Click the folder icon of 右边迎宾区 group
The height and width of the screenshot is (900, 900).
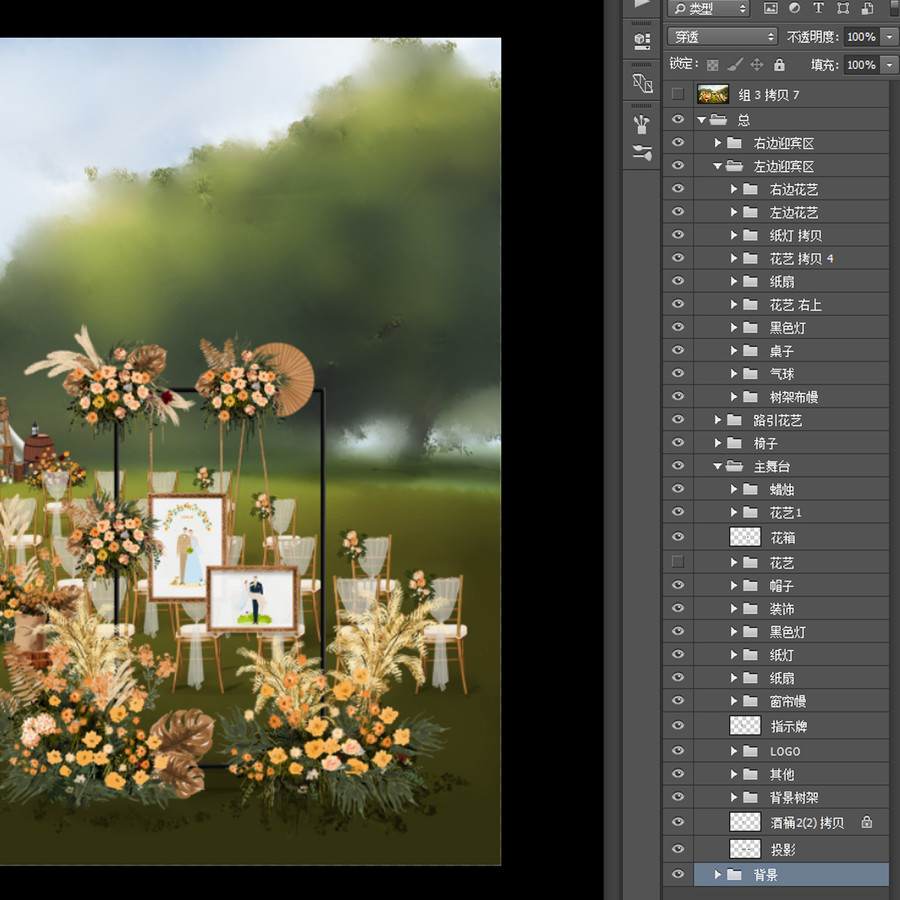coord(734,142)
